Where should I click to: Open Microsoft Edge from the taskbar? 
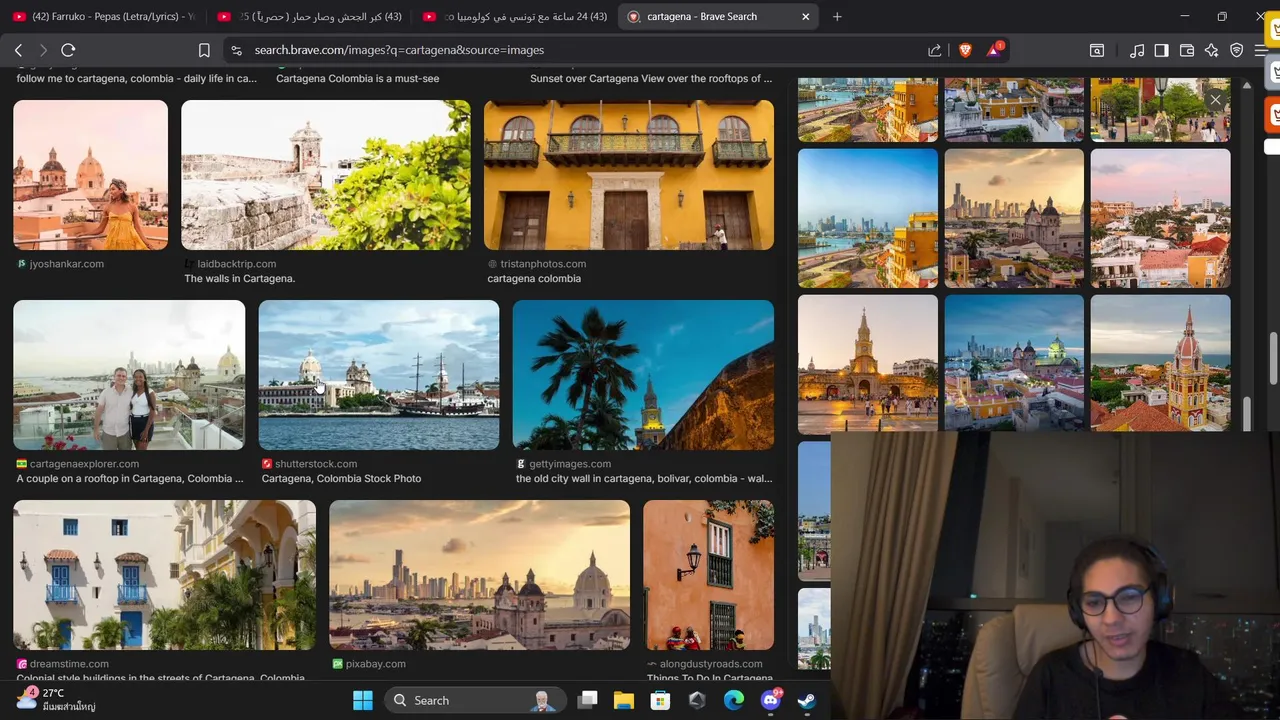coord(734,700)
